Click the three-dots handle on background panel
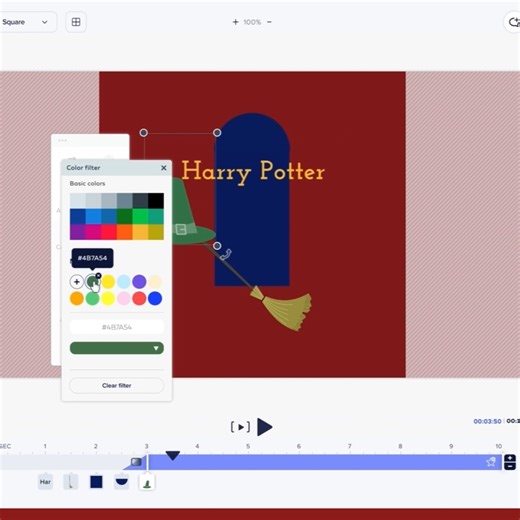520x520 pixels. click(x=62, y=140)
